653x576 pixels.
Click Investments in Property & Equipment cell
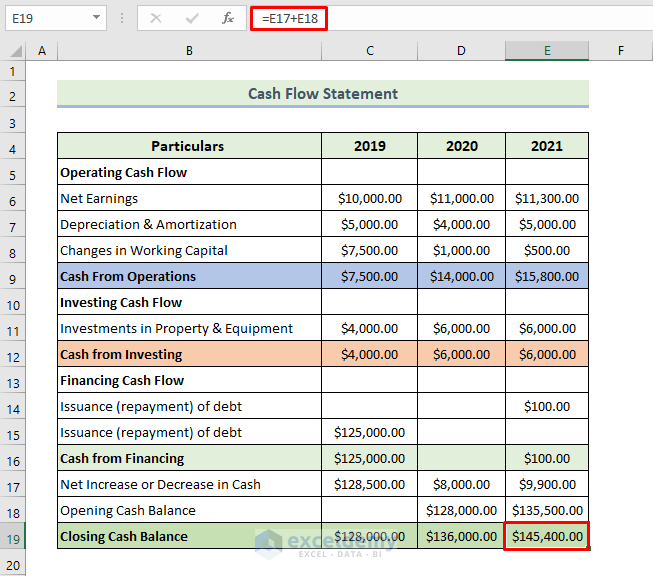(x=189, y=328)
